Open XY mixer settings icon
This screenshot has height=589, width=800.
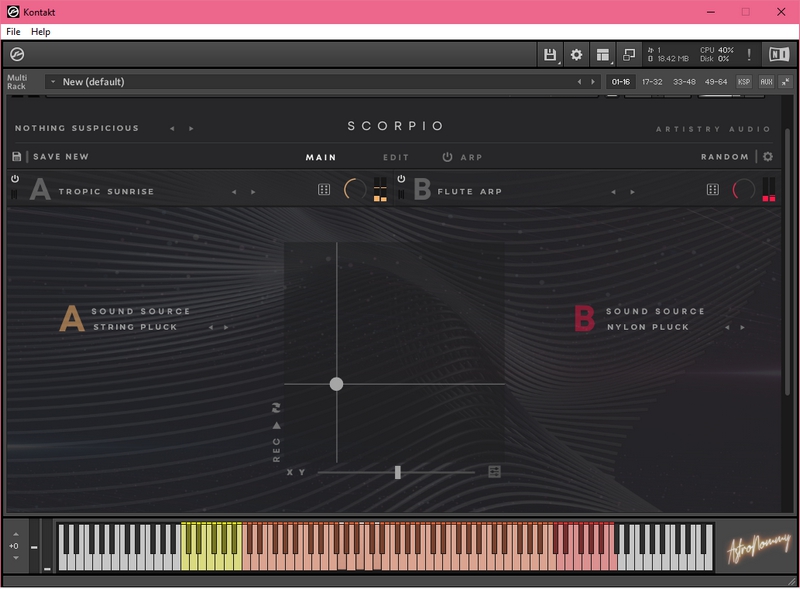494,472
